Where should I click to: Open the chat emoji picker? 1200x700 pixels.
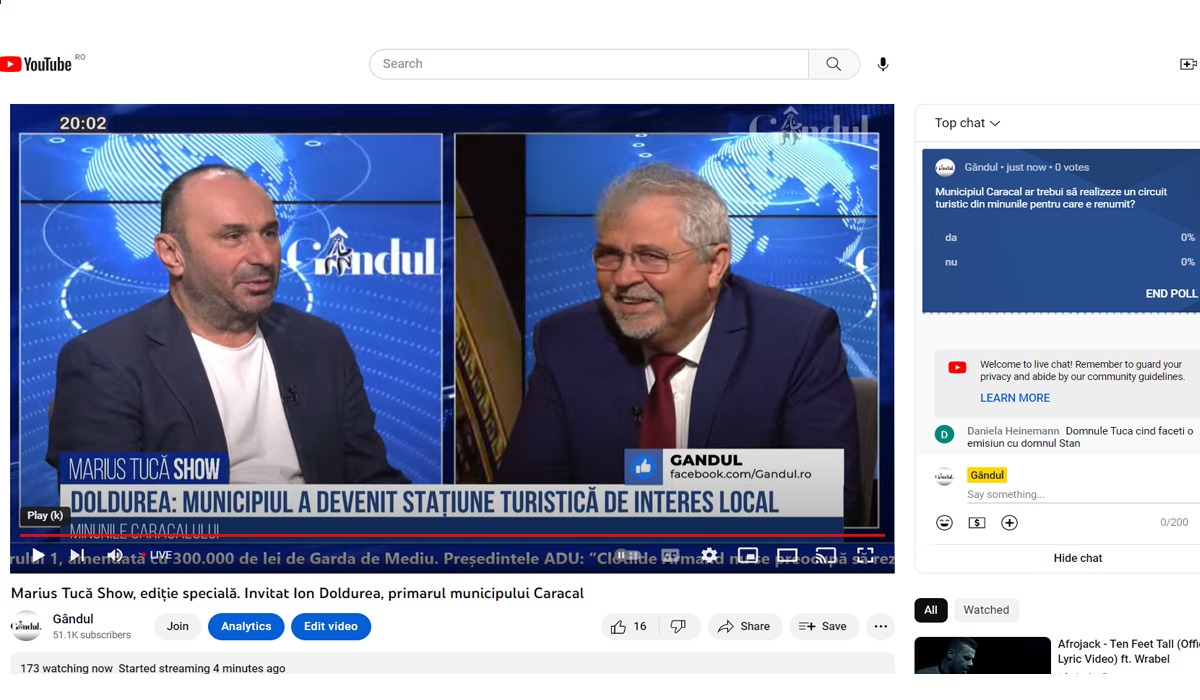coord(944,523)
